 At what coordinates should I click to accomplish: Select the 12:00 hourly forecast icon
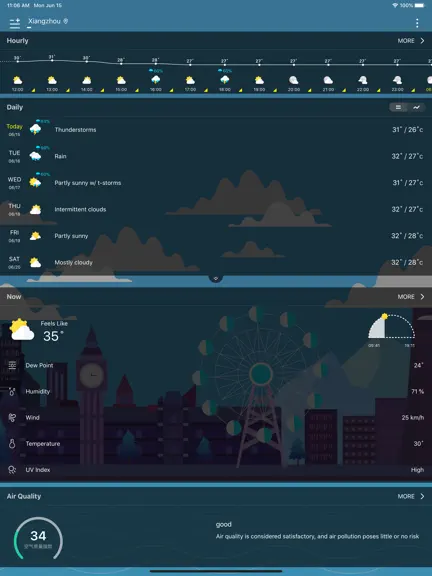(18, 80)
